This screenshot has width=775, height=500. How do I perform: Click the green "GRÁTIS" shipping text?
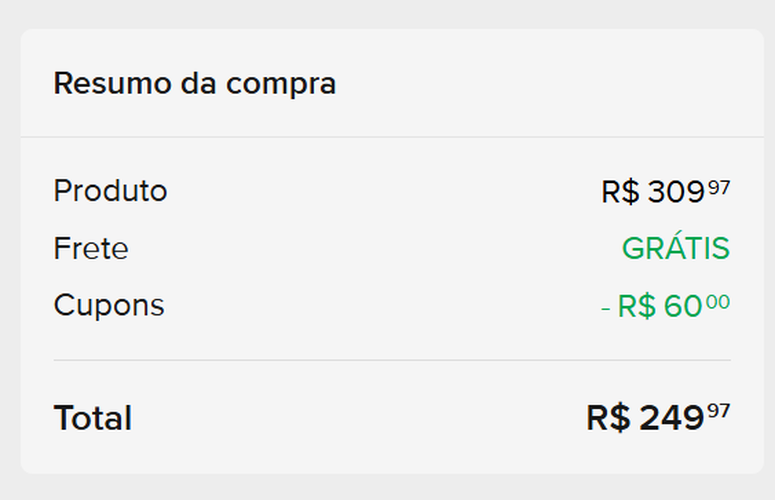coord(675,248)
